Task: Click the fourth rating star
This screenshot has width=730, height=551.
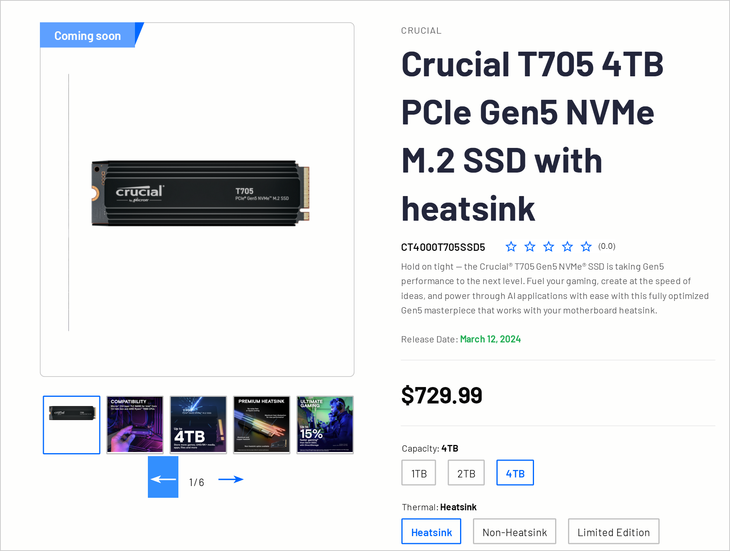Action: tap(567, 247)
